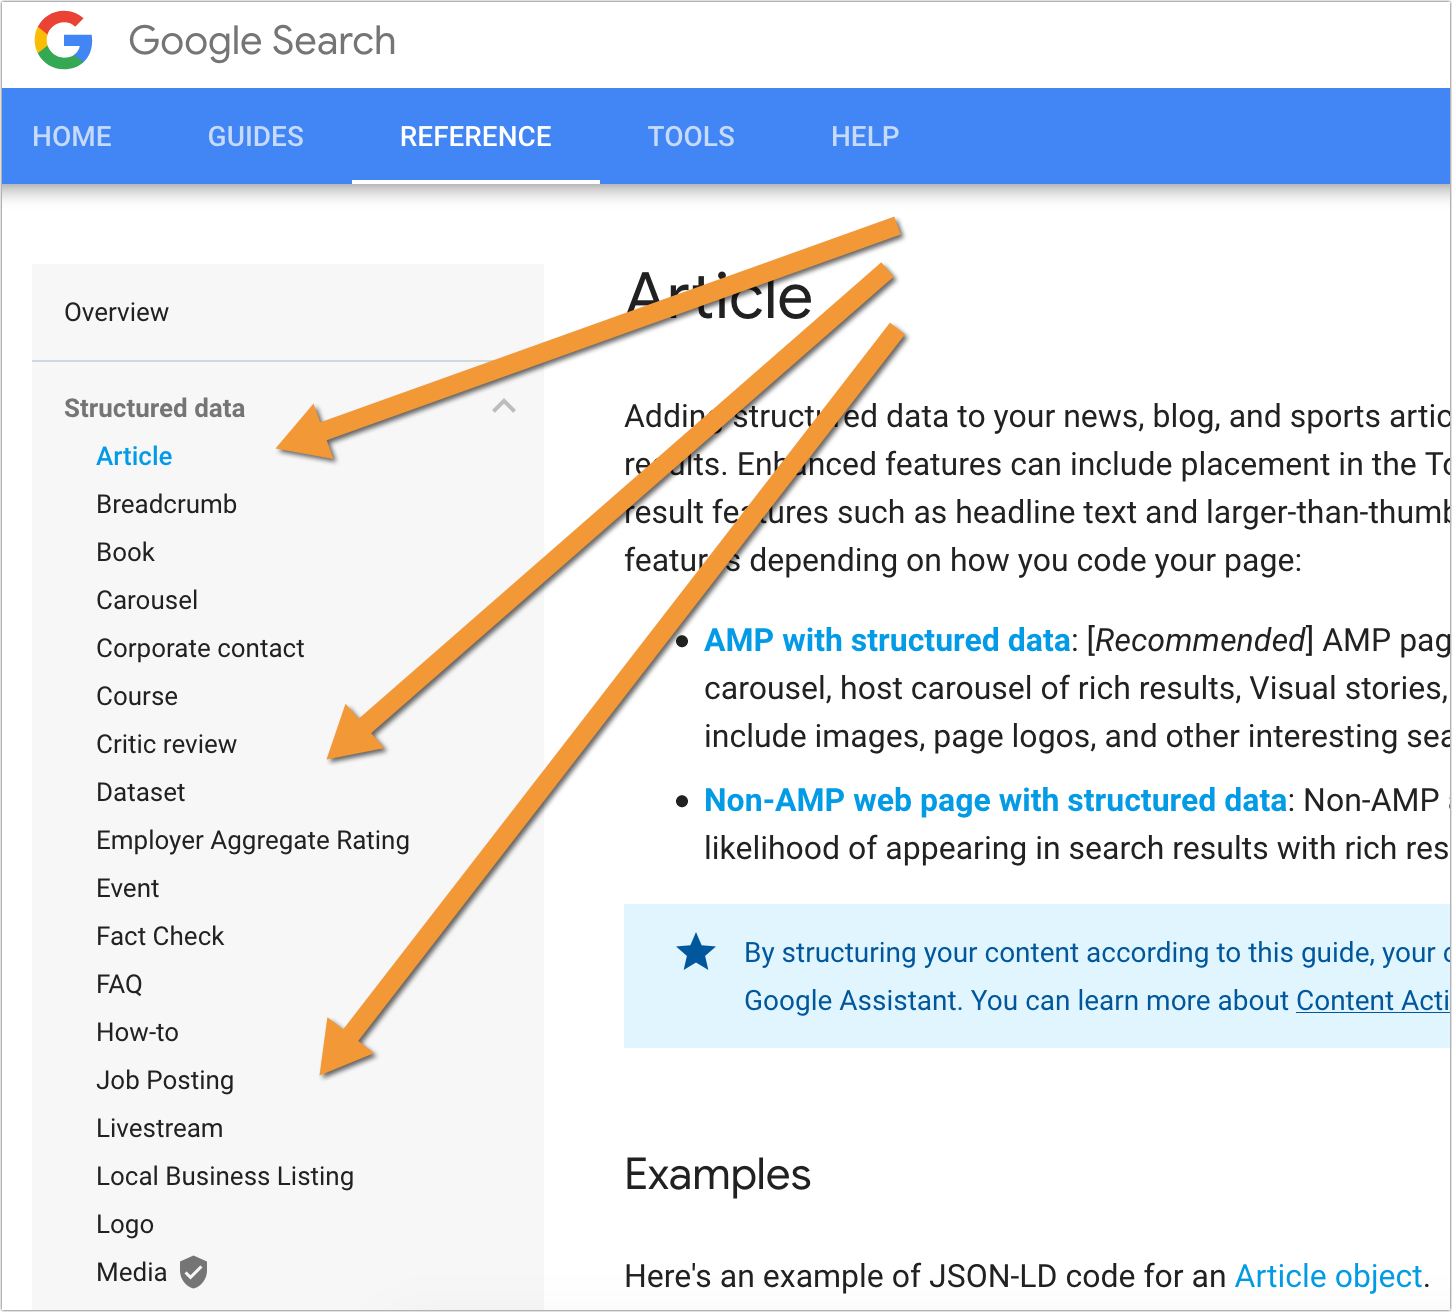Click the REFERENCE tab
Viewport: 1452px width, 1312px height.
pos(476,136)
